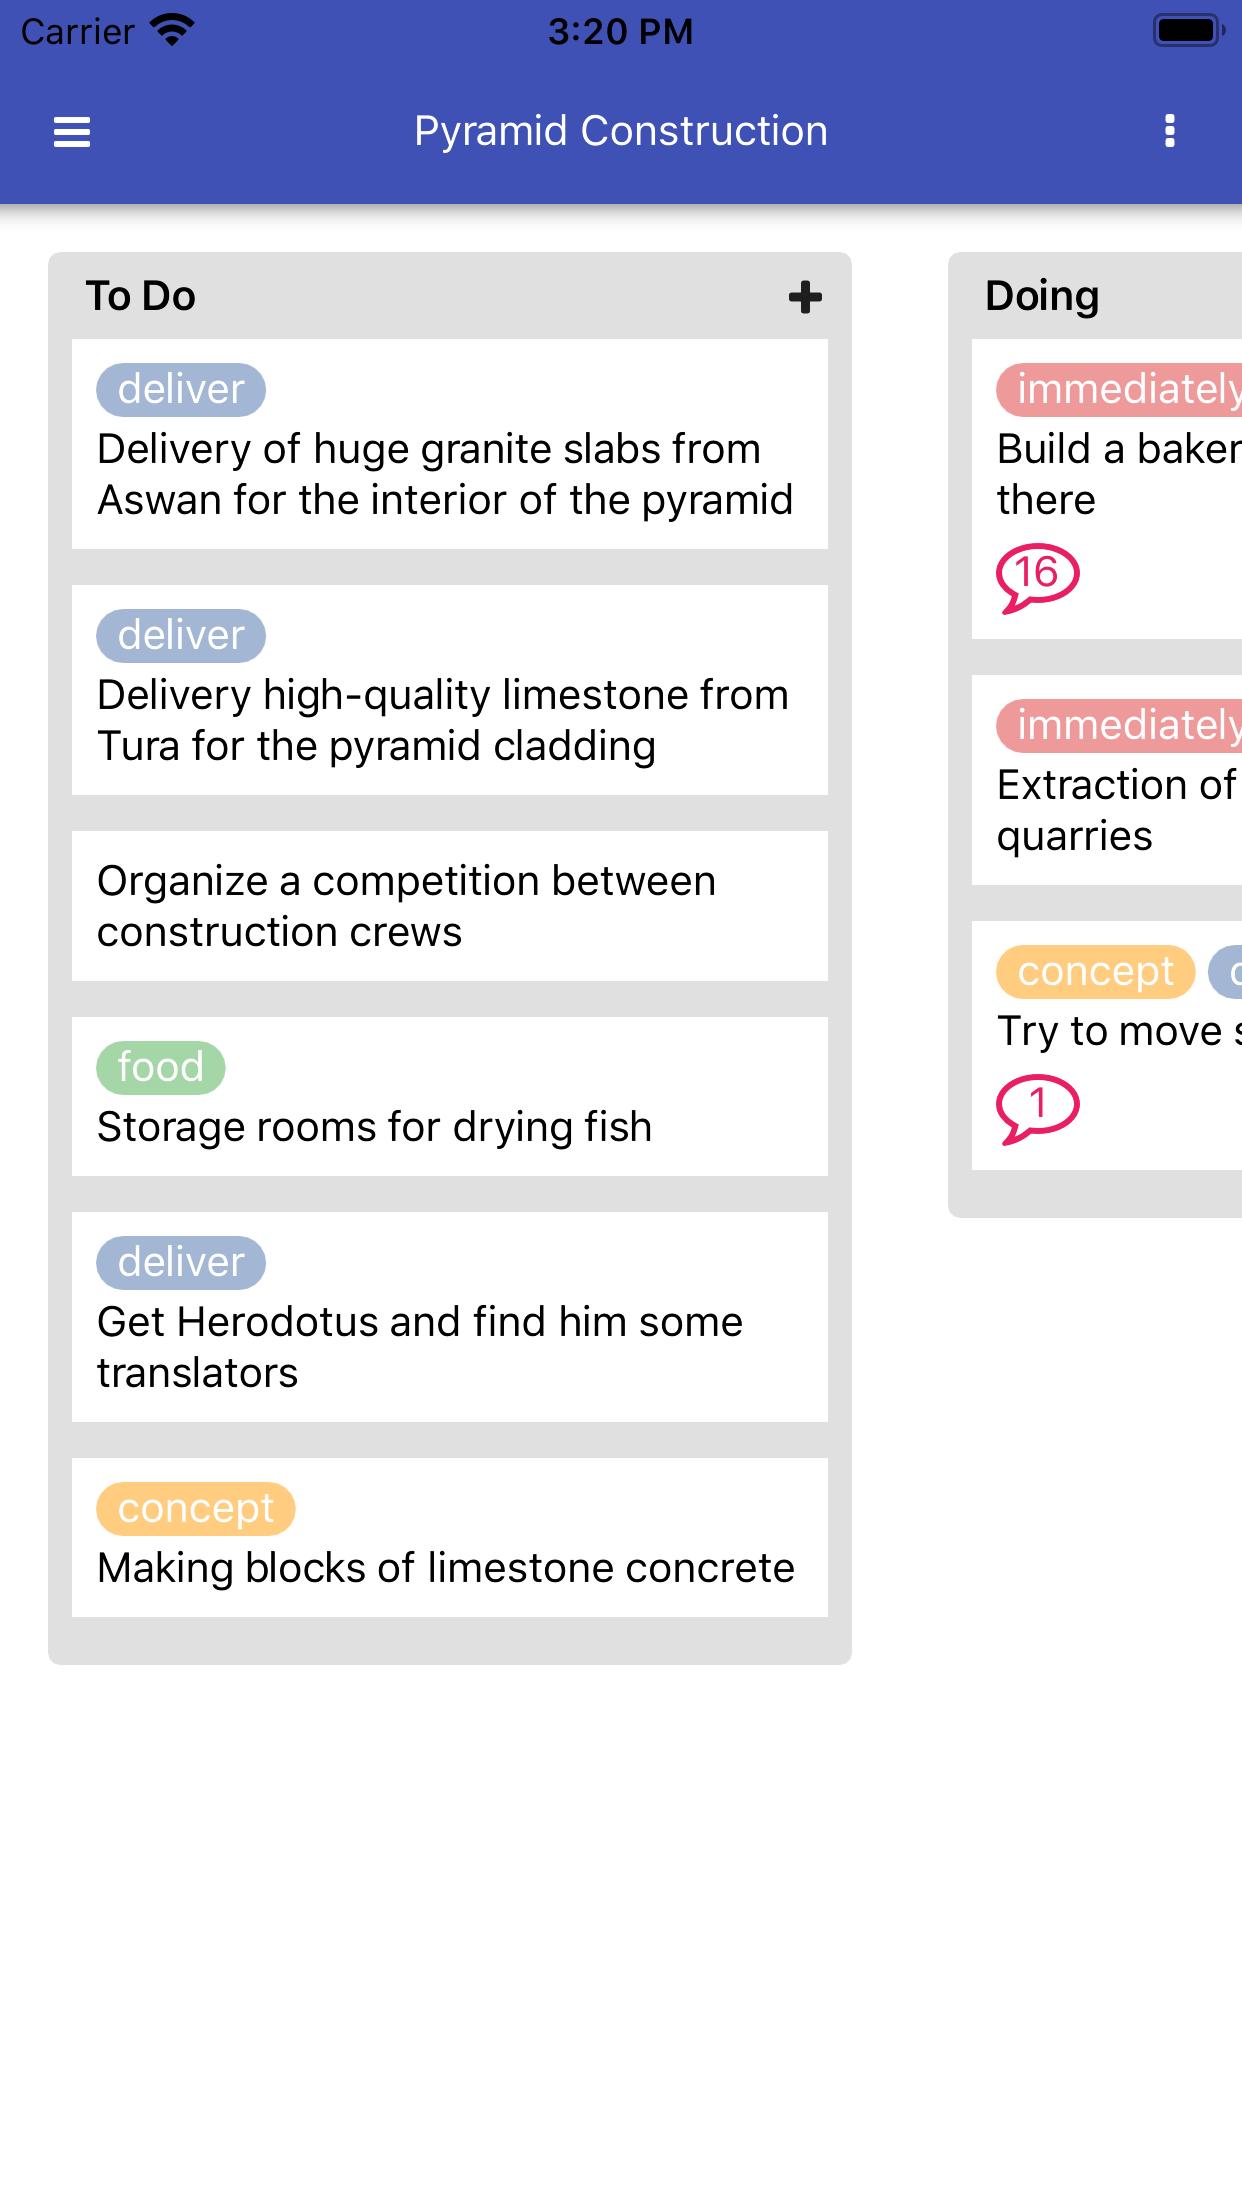The width and height of the screenshot is (1242, 2208).
Task: Open Organize a competition between crews card
Action: pos(450,906)
